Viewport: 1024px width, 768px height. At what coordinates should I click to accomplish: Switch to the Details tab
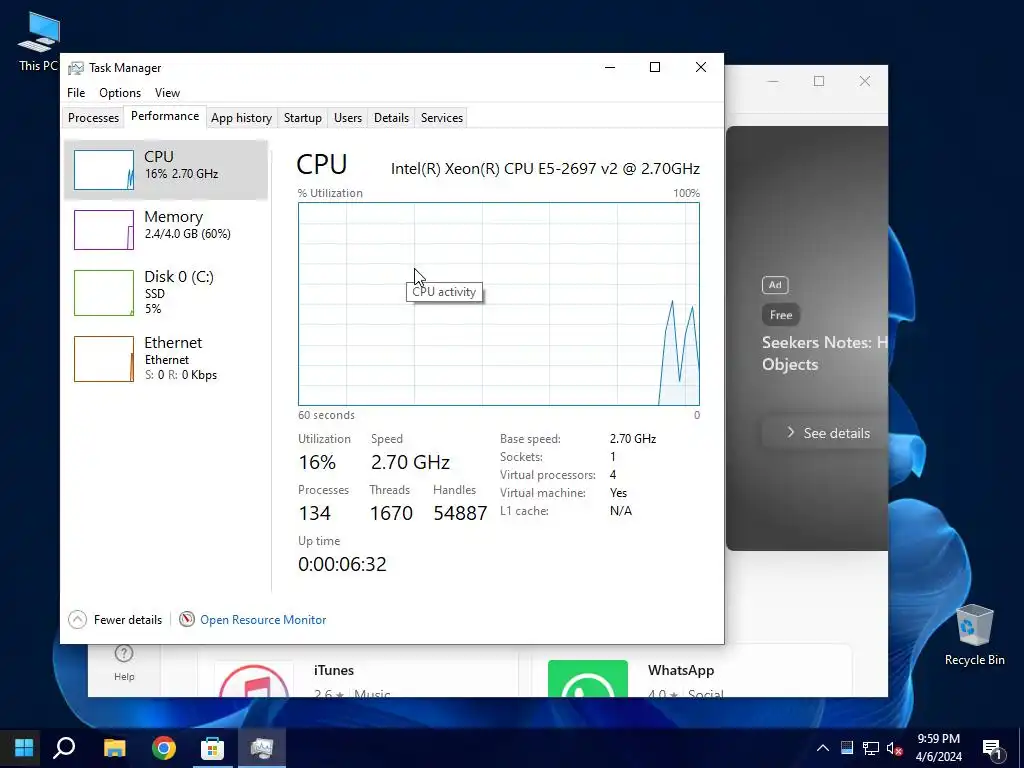(x=391, y=118)
